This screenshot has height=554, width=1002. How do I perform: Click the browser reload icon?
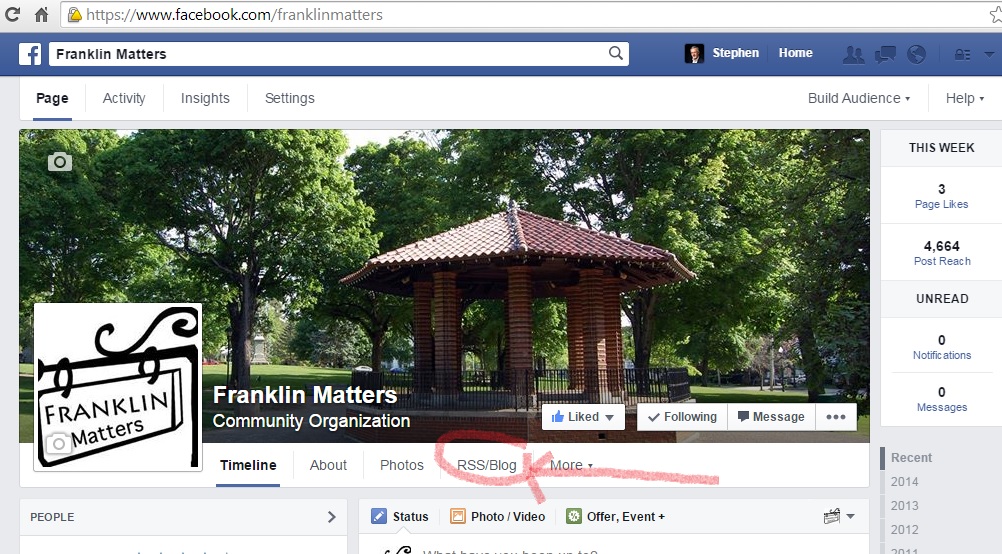(12, 14)
